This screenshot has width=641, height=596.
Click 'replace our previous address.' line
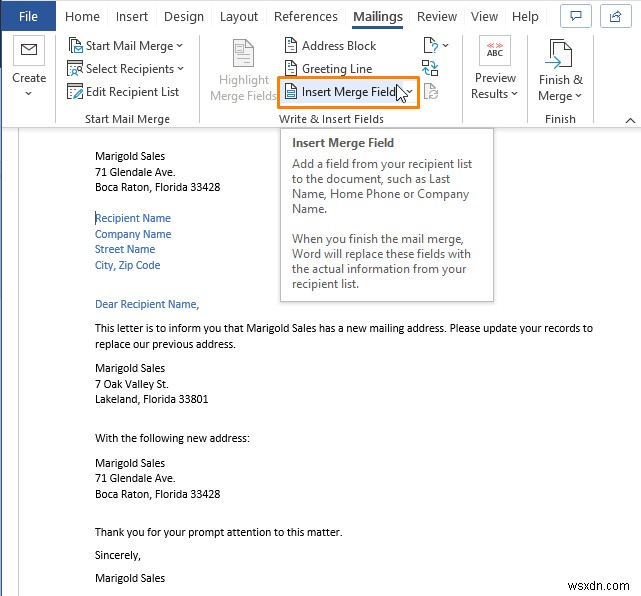click(x=165, y=344)
